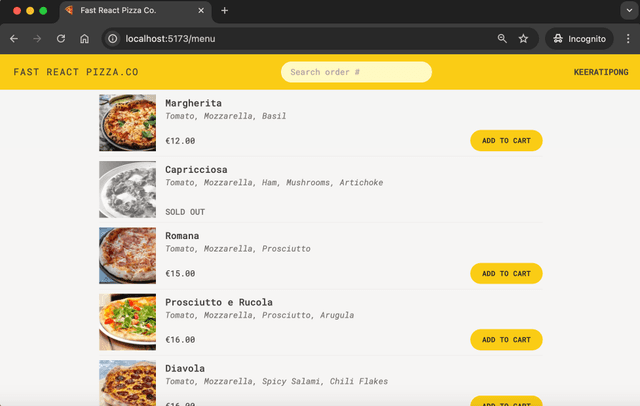View site information icon in address bar
640x406 pixels.
point(113,39)
